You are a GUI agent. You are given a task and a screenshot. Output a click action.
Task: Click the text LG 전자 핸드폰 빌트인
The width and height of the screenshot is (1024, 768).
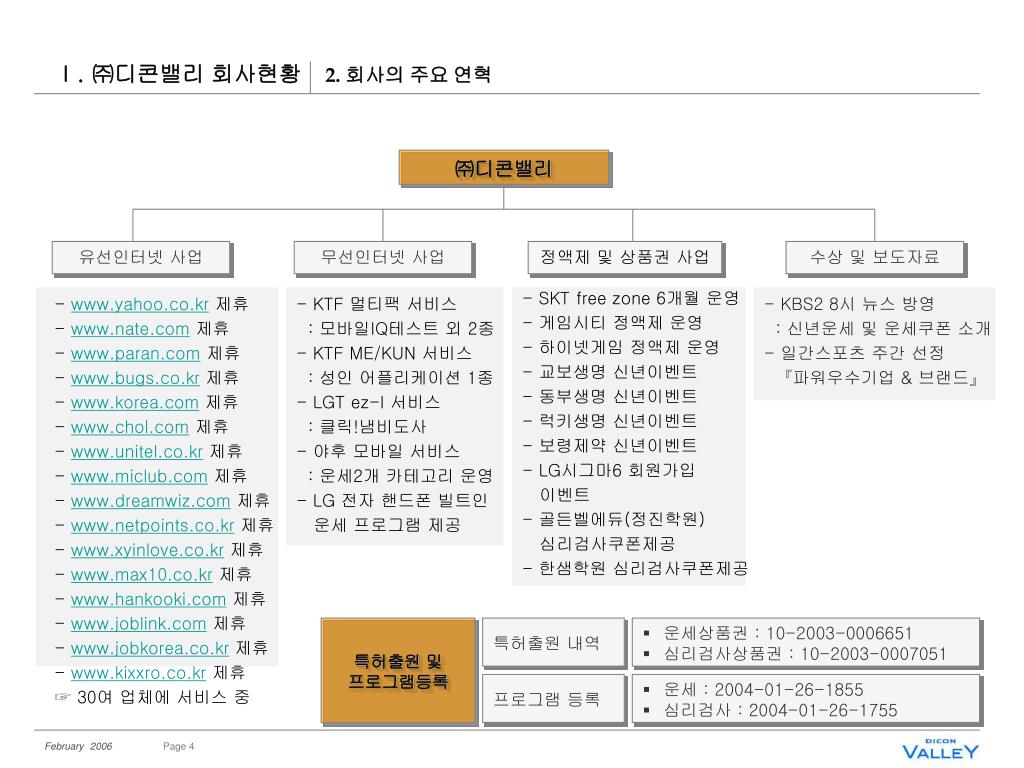400,501
